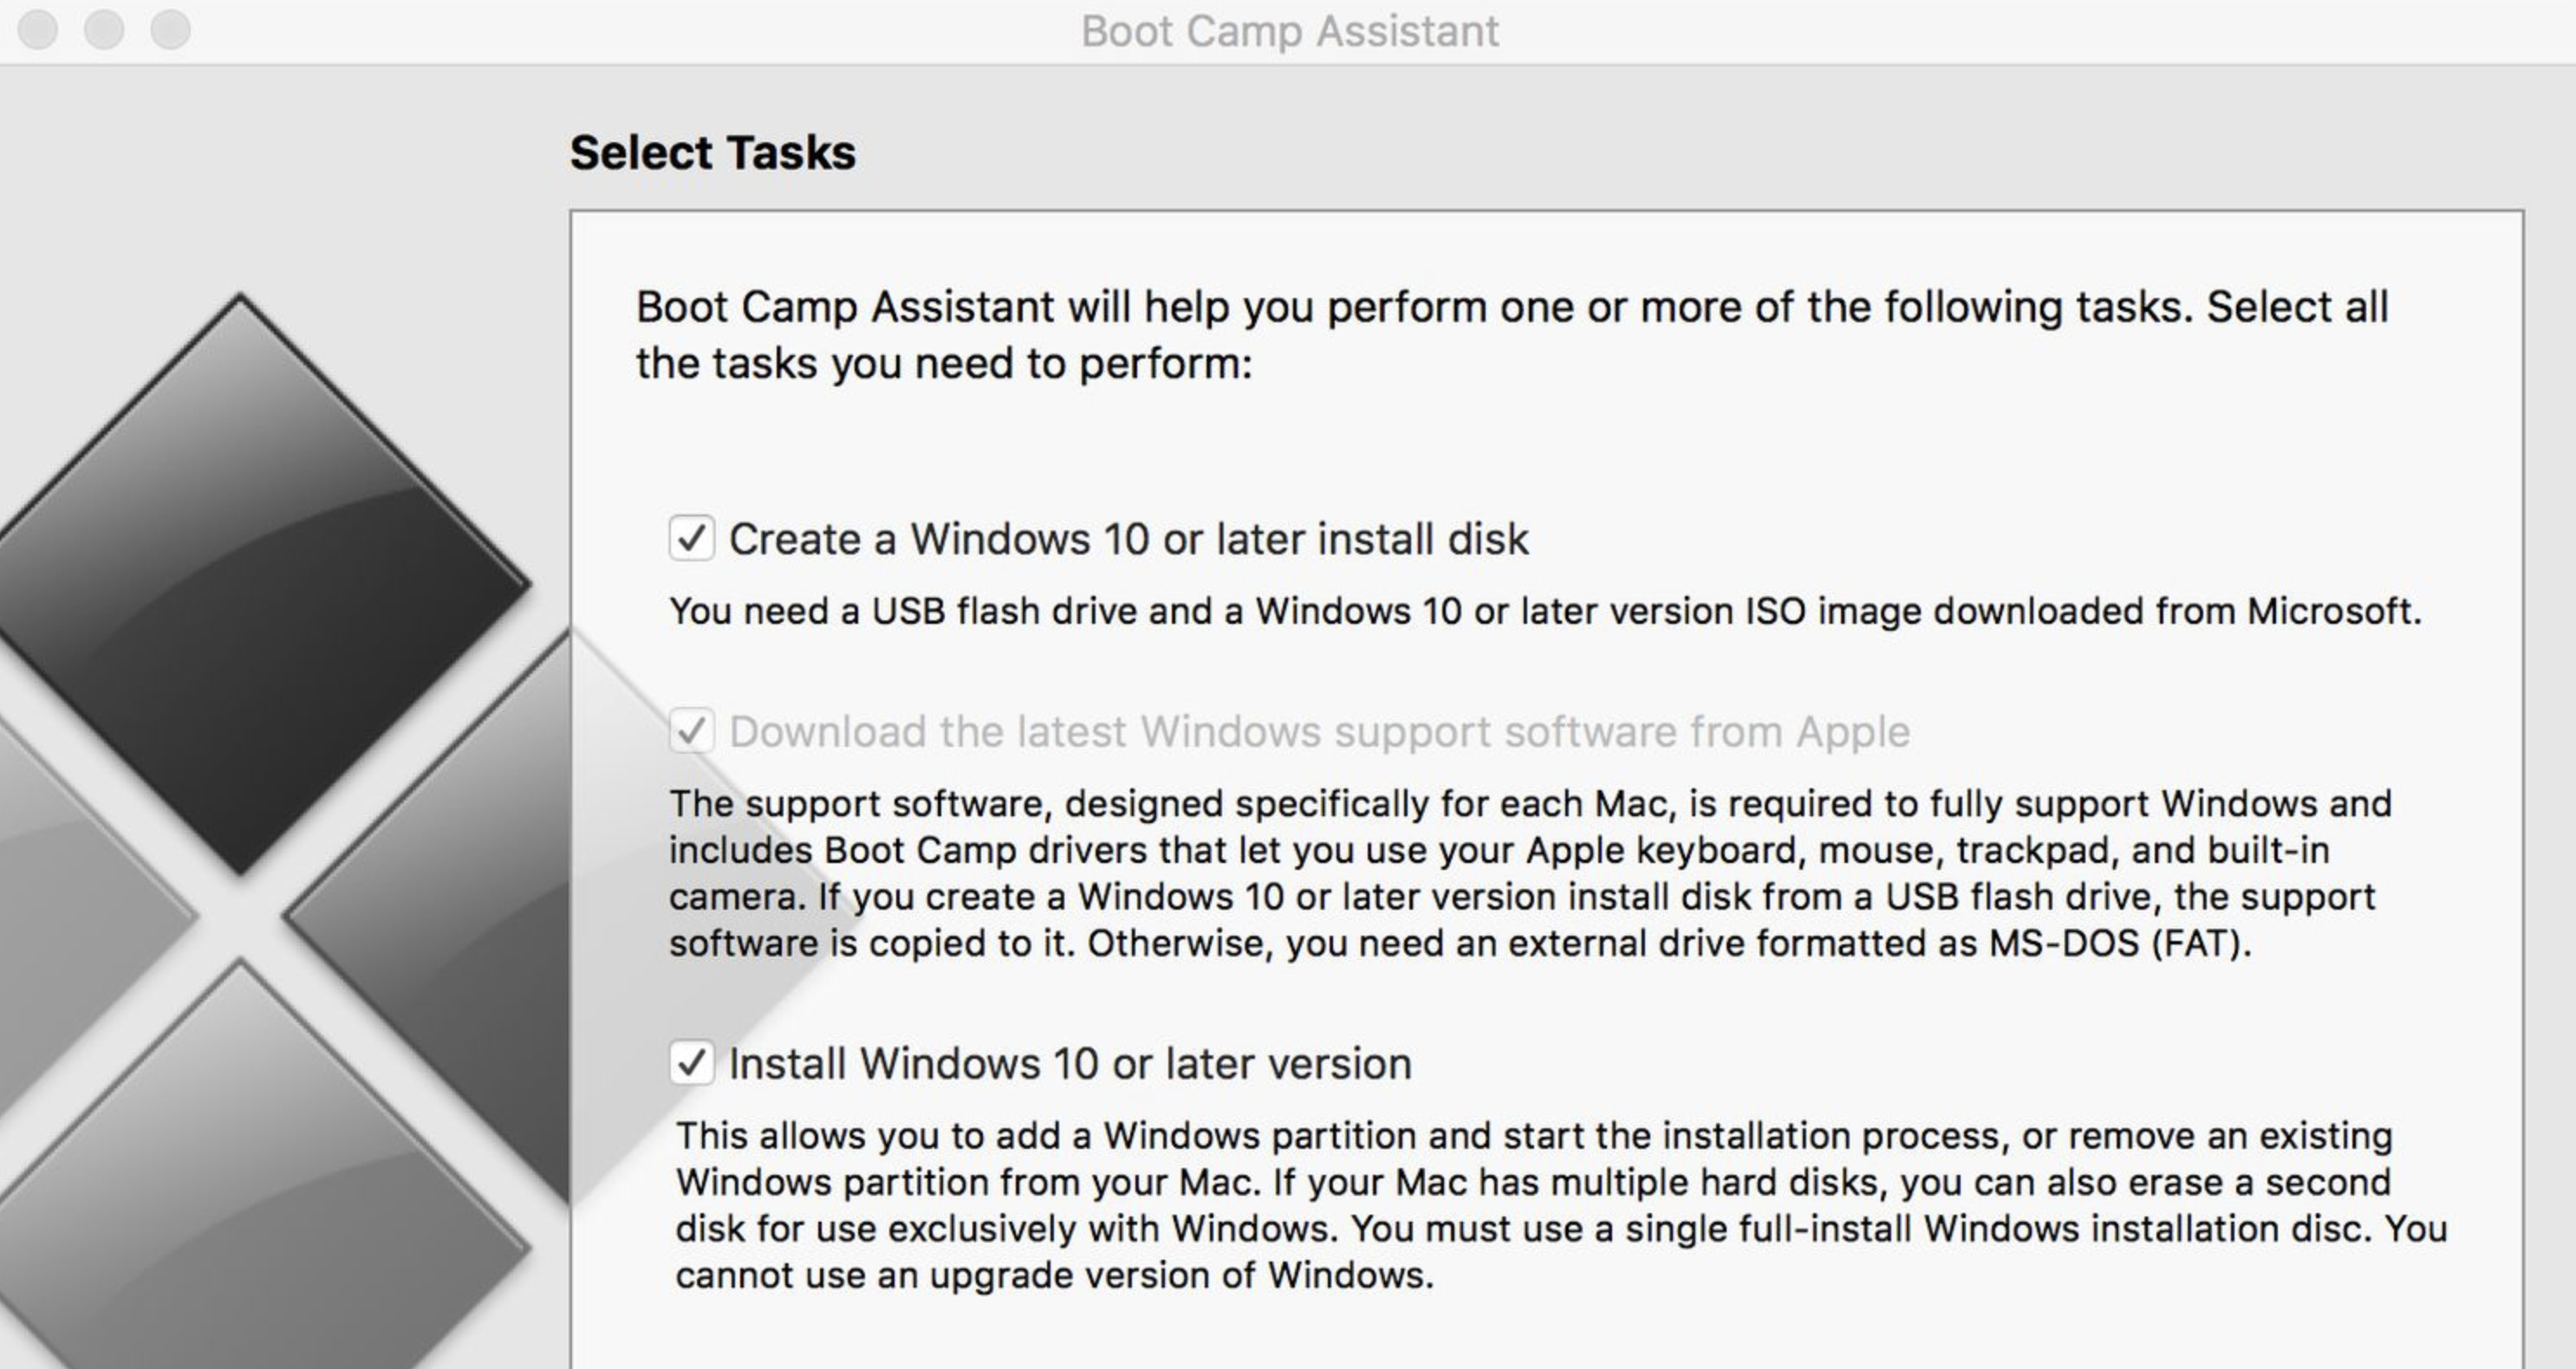Toggle Download latest Windows support software checkbox
The height and width of the screenshot is (1369, 2576).
click(x=692, y=731)
